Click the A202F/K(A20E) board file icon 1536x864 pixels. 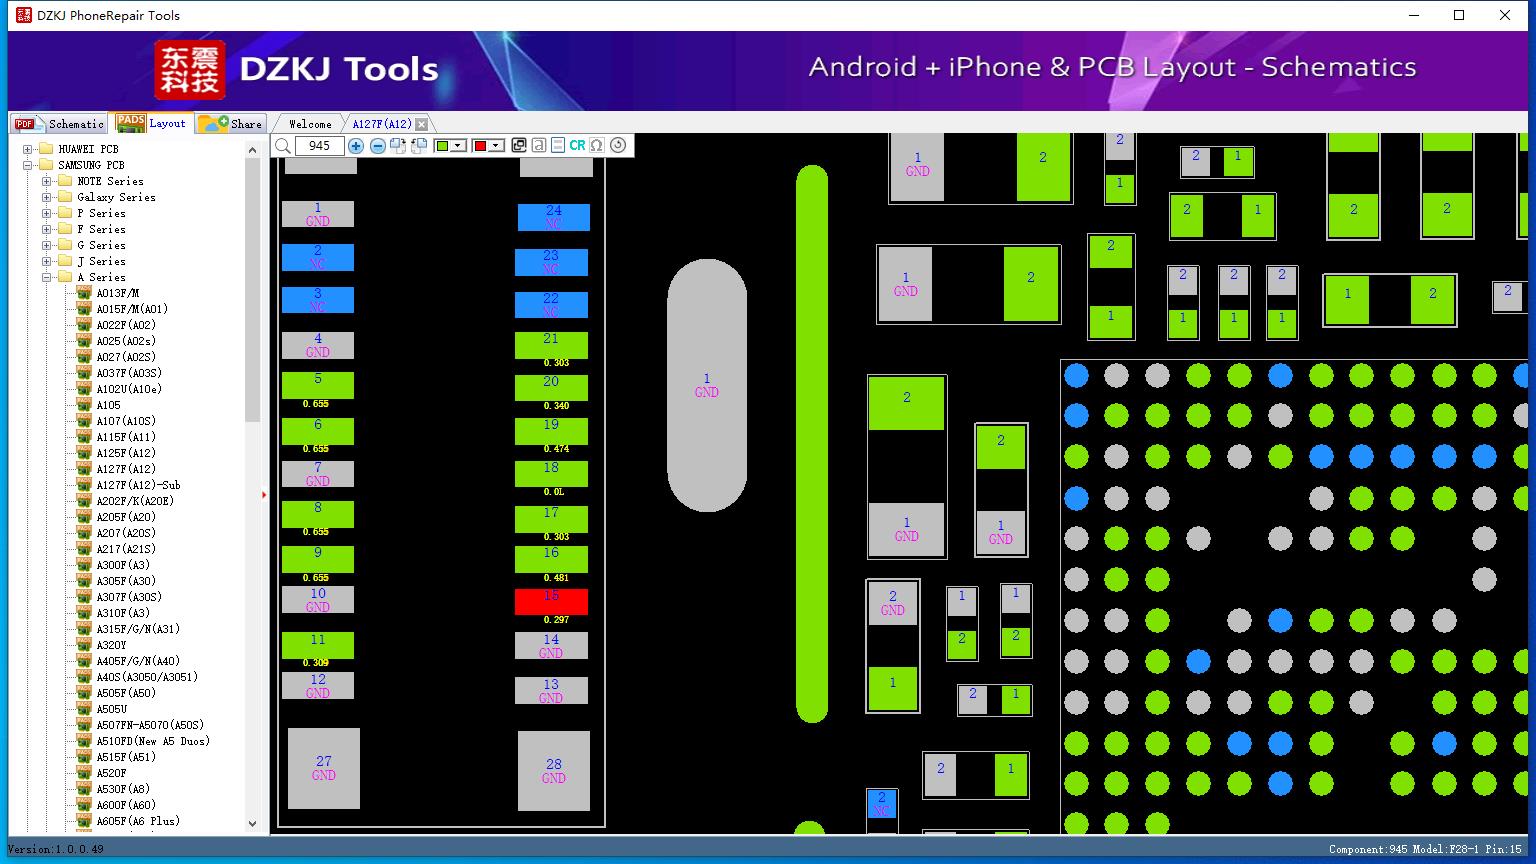[84, 501]
